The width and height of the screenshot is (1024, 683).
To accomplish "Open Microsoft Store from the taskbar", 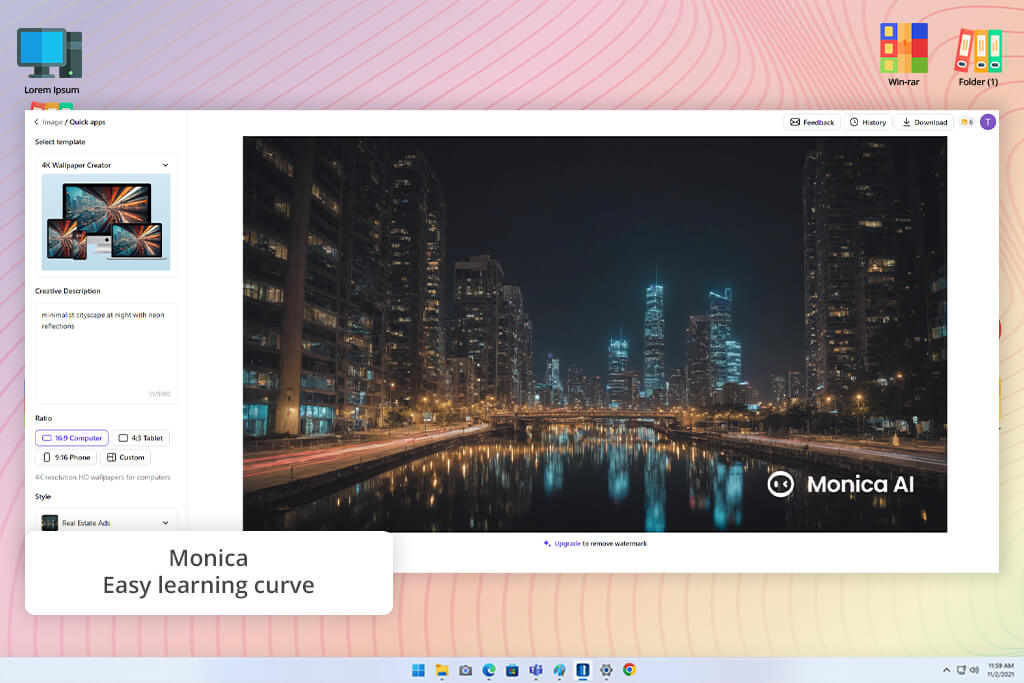I will click(512, 670).
